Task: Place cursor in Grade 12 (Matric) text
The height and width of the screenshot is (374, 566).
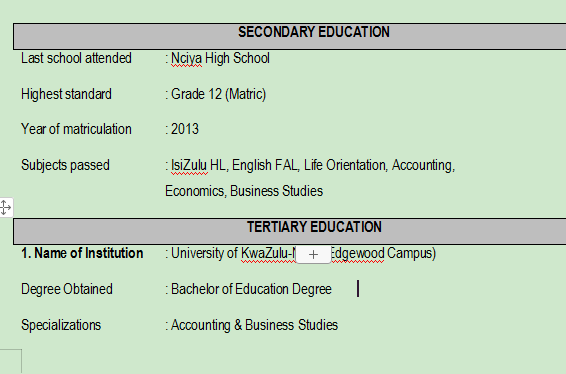Action: click(x=218, y=94)
